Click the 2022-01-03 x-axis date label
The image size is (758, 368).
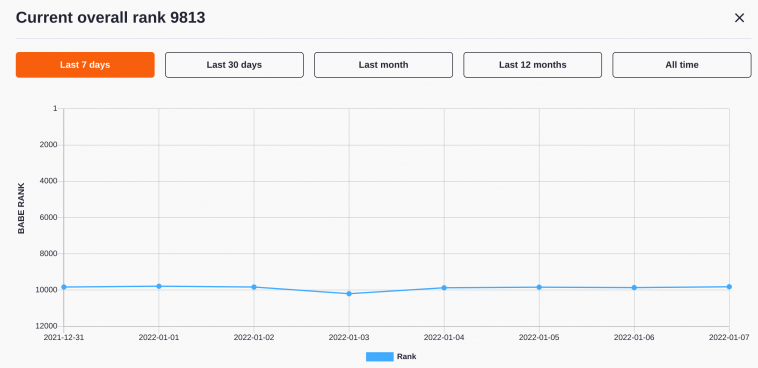point(349,337)
